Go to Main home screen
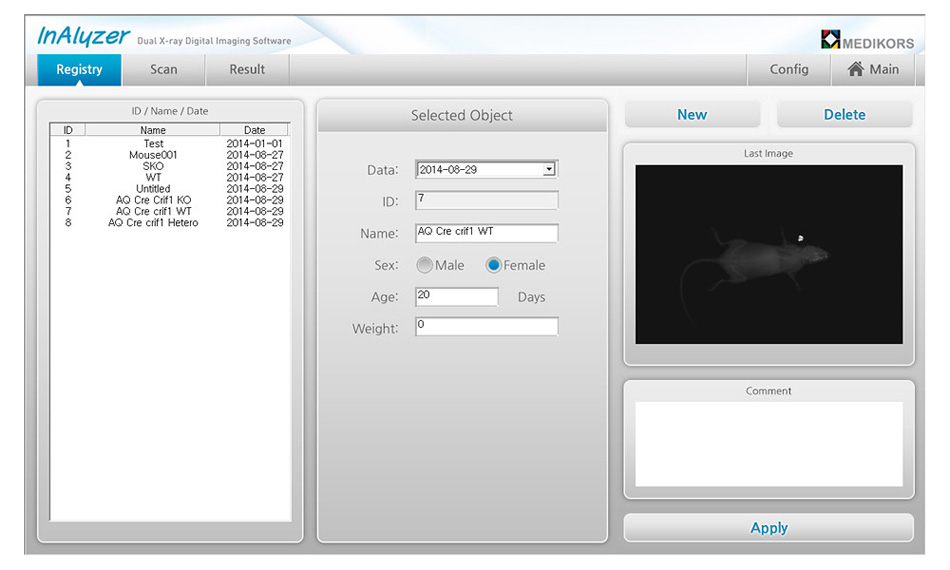 [x=873, y=70]
